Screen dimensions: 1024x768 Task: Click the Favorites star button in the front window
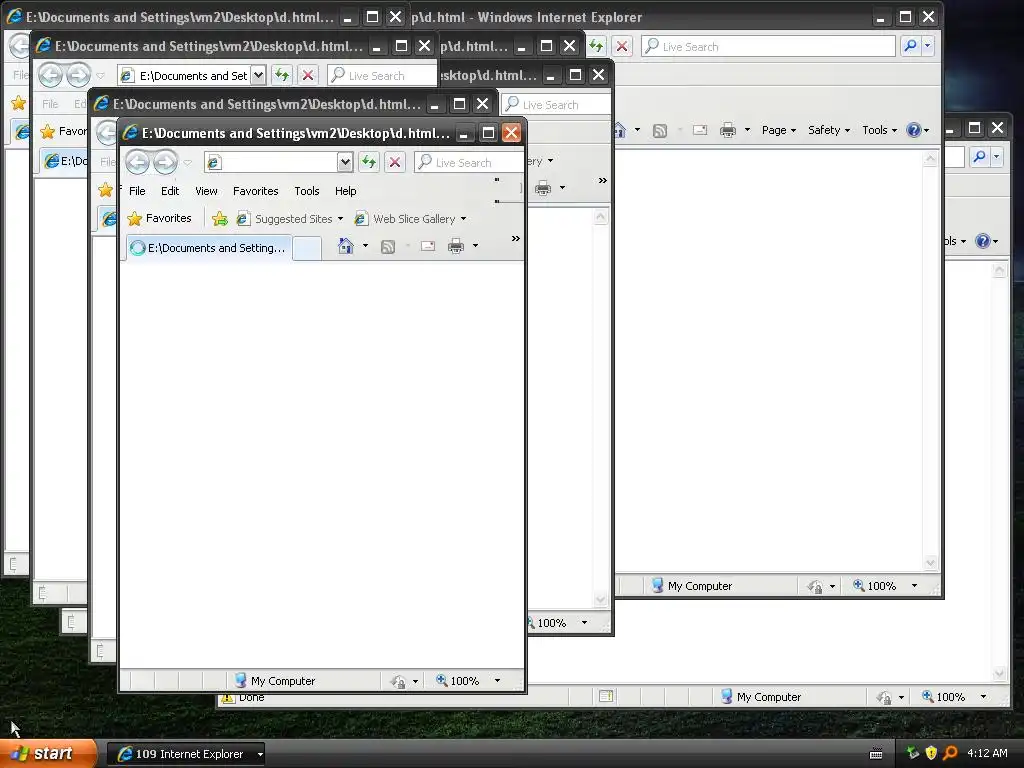[x=159, y=218]
